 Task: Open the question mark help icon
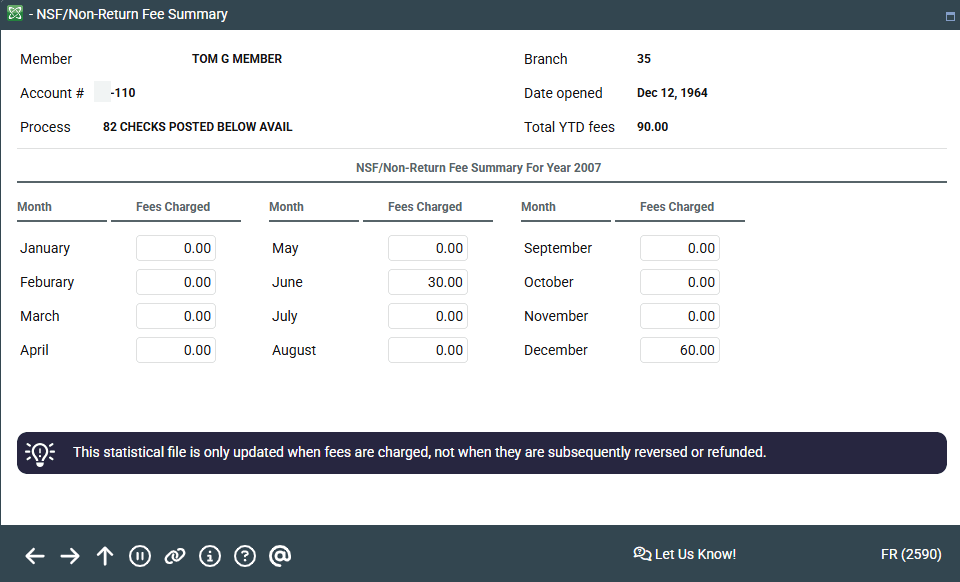point(245,556)
